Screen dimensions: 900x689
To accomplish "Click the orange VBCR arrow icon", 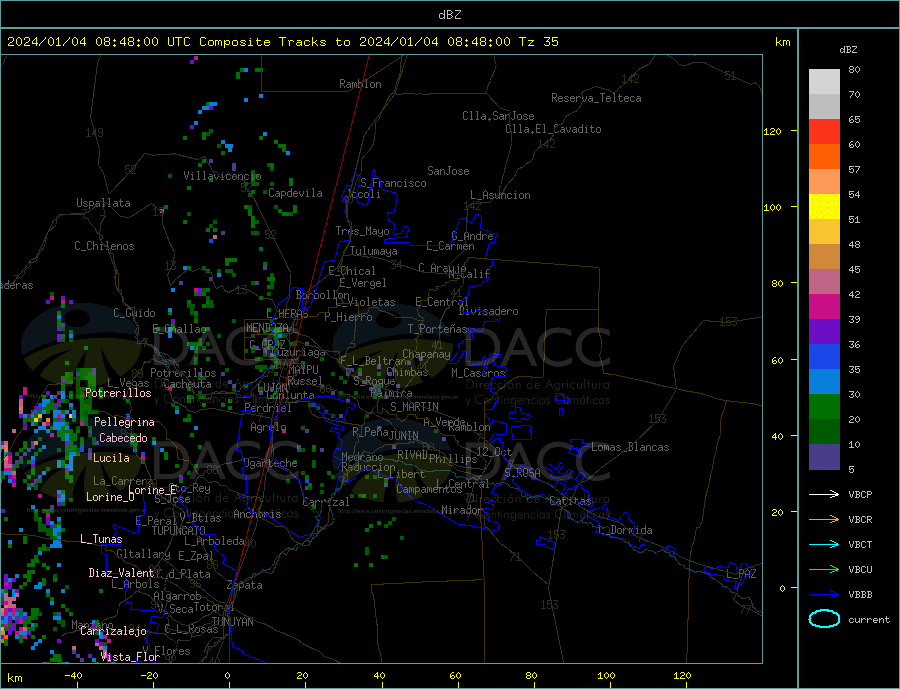I will (x=824, y=519).
